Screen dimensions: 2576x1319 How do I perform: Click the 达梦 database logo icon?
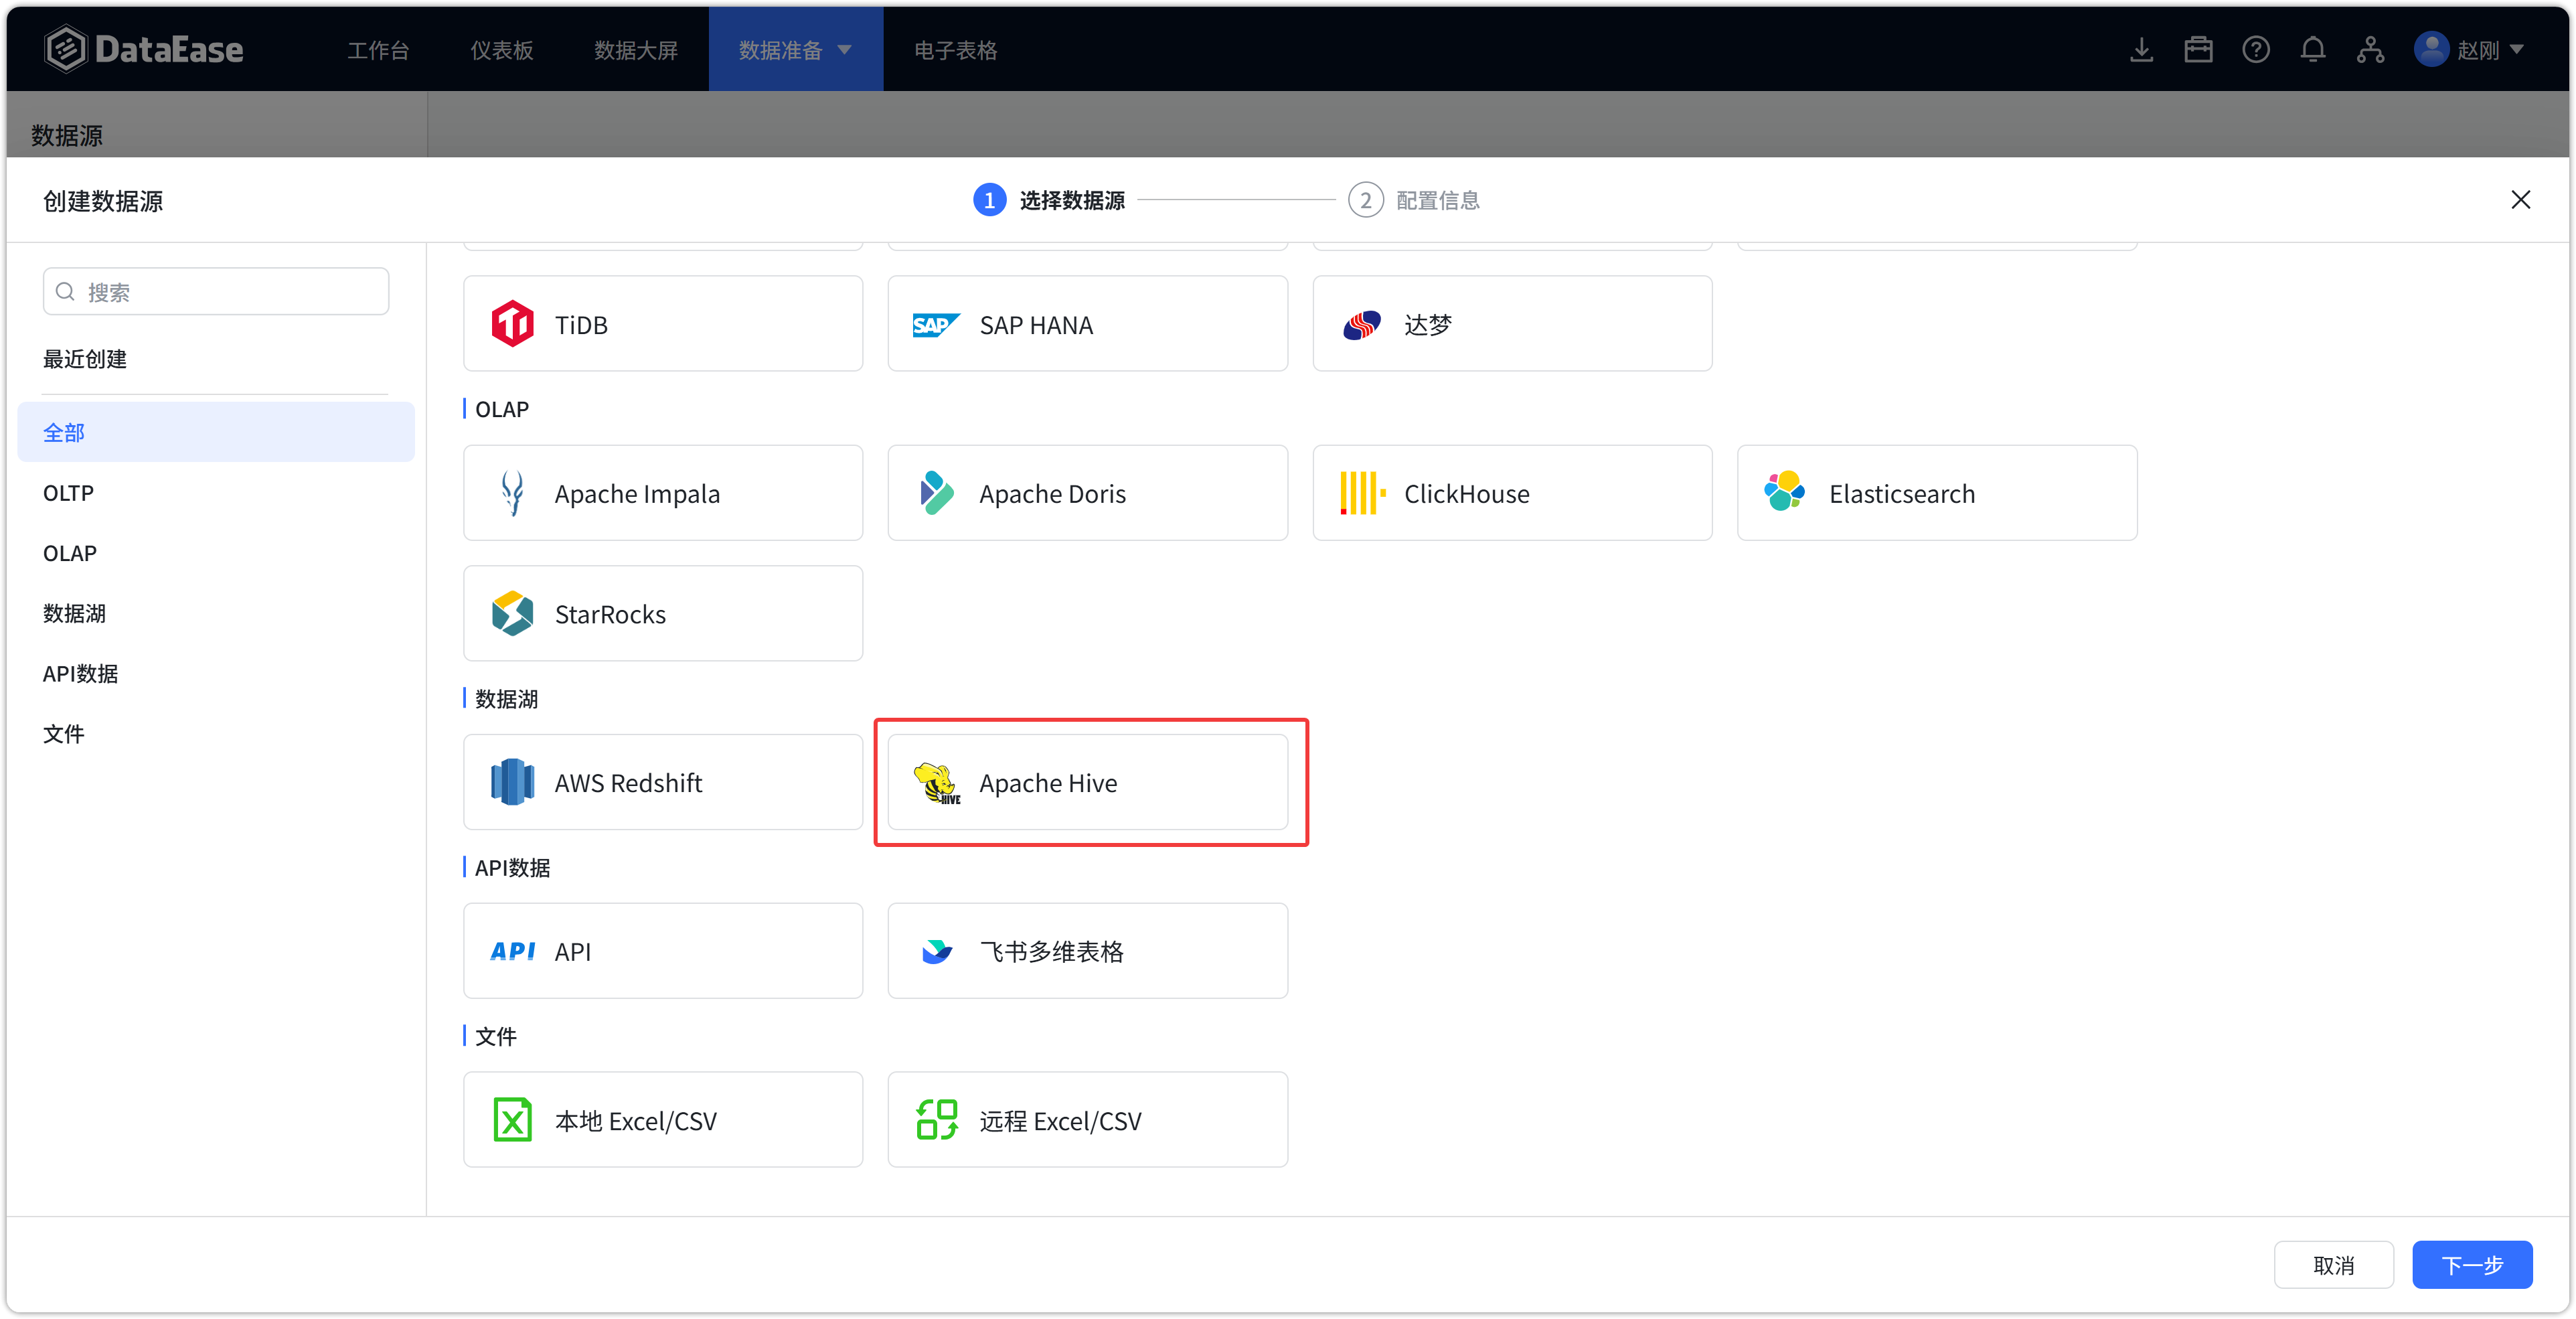(x=1361, y=324)
